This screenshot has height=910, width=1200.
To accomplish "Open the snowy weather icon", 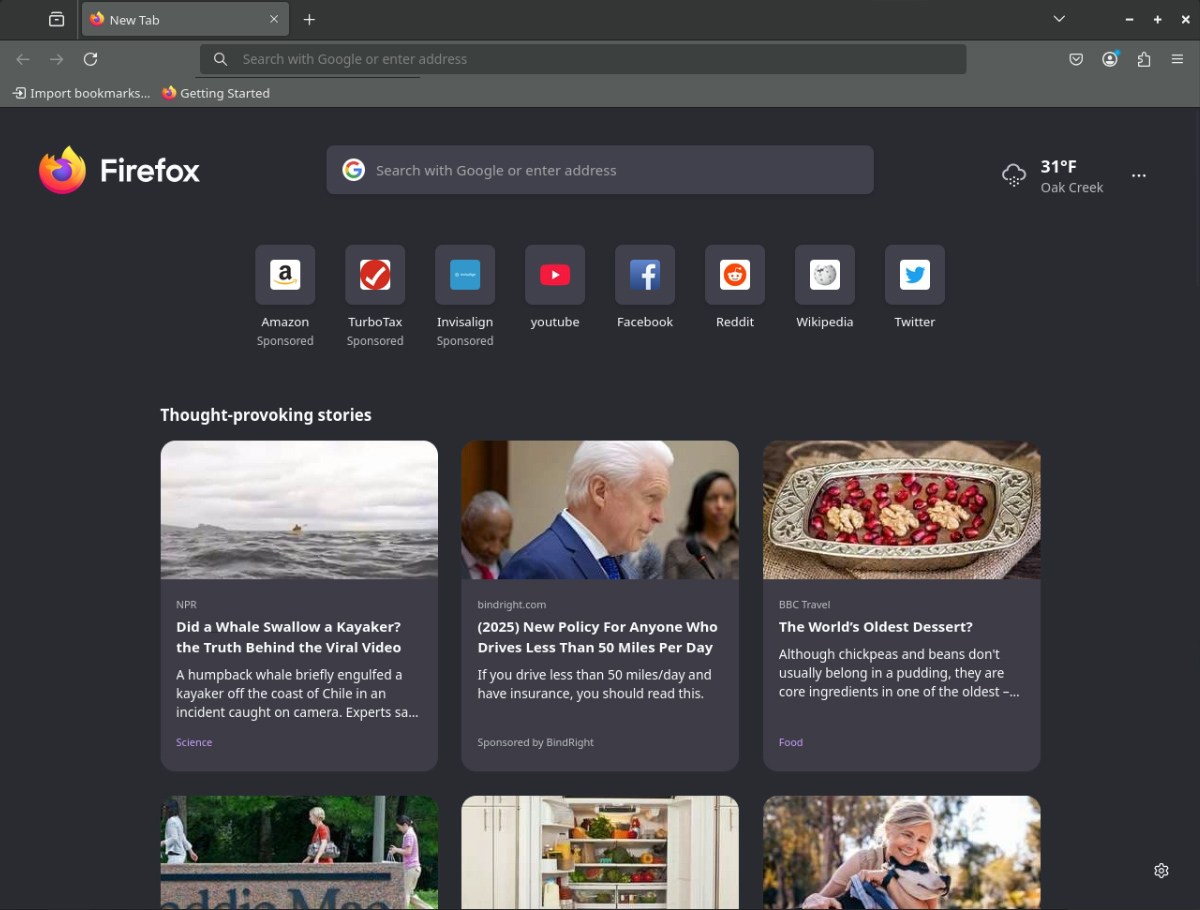I will point(1014,175).
